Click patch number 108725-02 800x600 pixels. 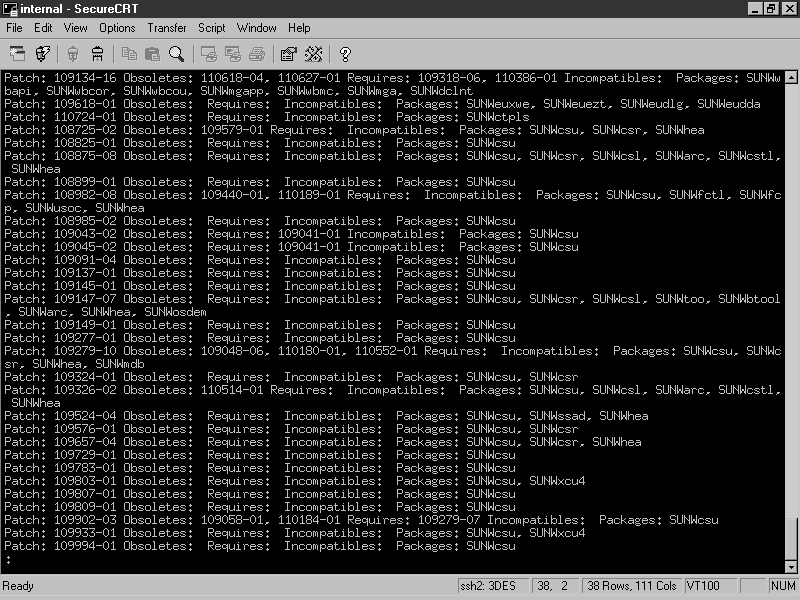point(85,130)
